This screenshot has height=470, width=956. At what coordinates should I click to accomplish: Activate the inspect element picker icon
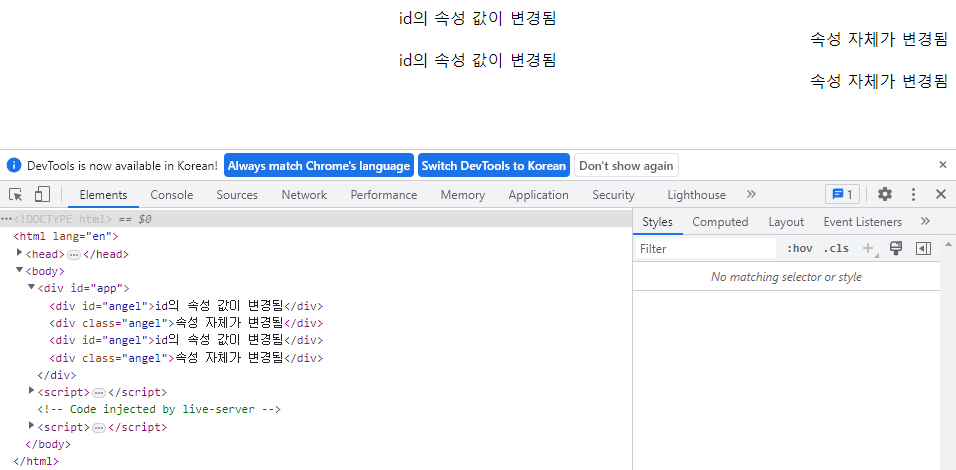(x=16, y=194)
